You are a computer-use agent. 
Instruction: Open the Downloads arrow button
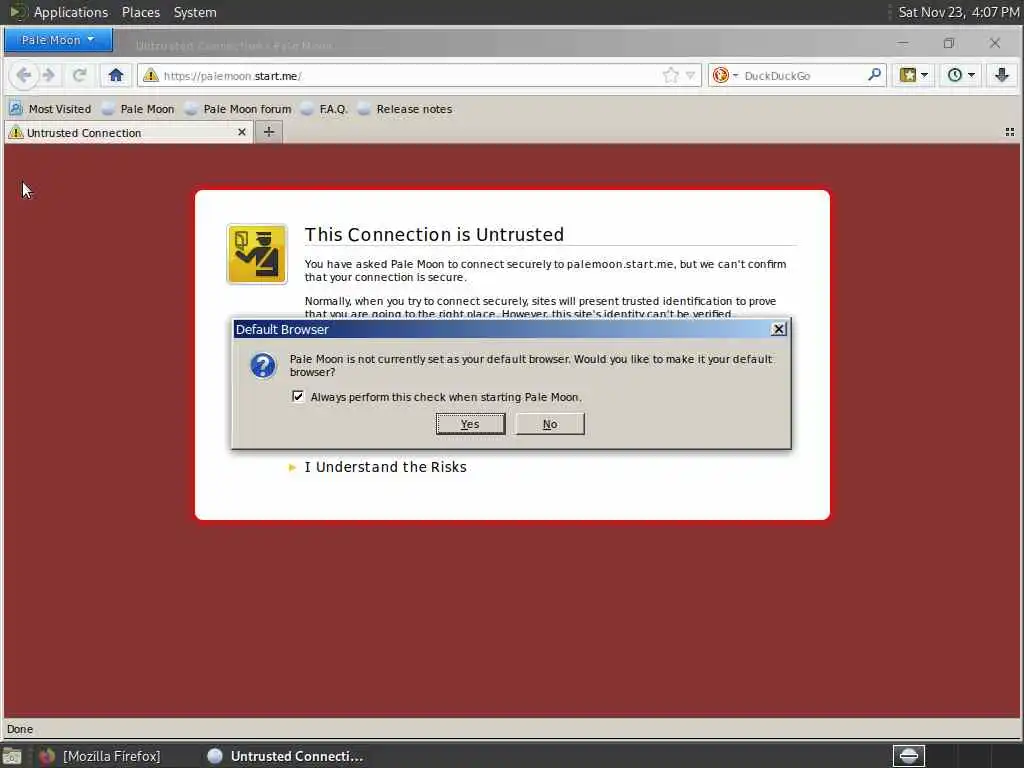click(x=1002, y=75)
